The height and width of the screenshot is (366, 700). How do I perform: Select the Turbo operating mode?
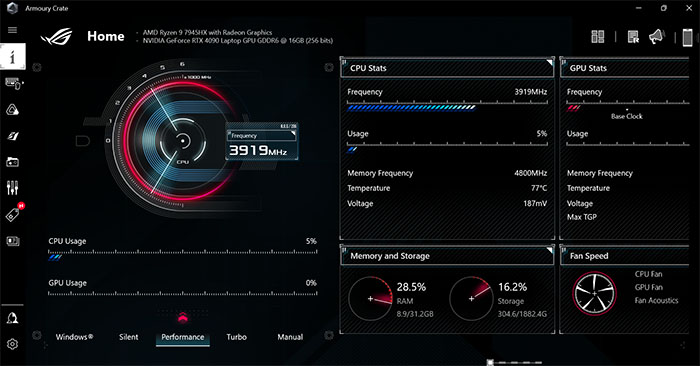(236, 337)
